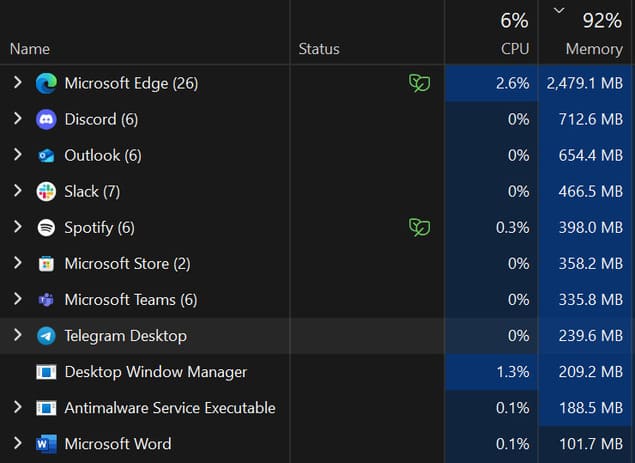This screenshot has height=463, width=635.
Task: Click the Spotify icon
Action: tap(46, 228)
